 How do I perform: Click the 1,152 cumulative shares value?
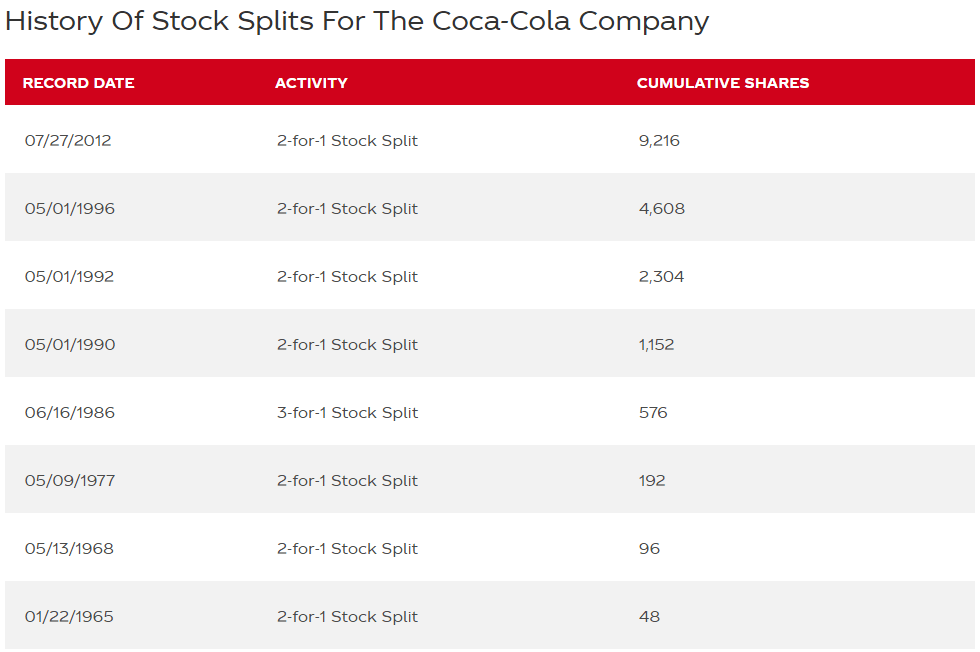657,345
